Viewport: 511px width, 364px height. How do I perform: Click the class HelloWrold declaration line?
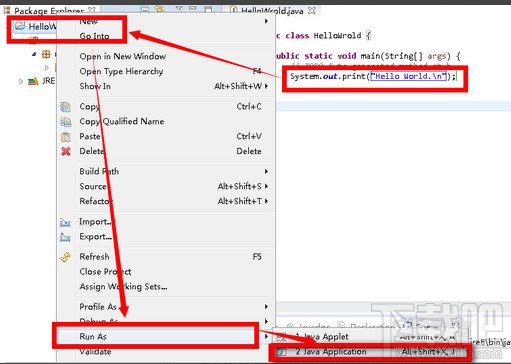coord(323,36)
